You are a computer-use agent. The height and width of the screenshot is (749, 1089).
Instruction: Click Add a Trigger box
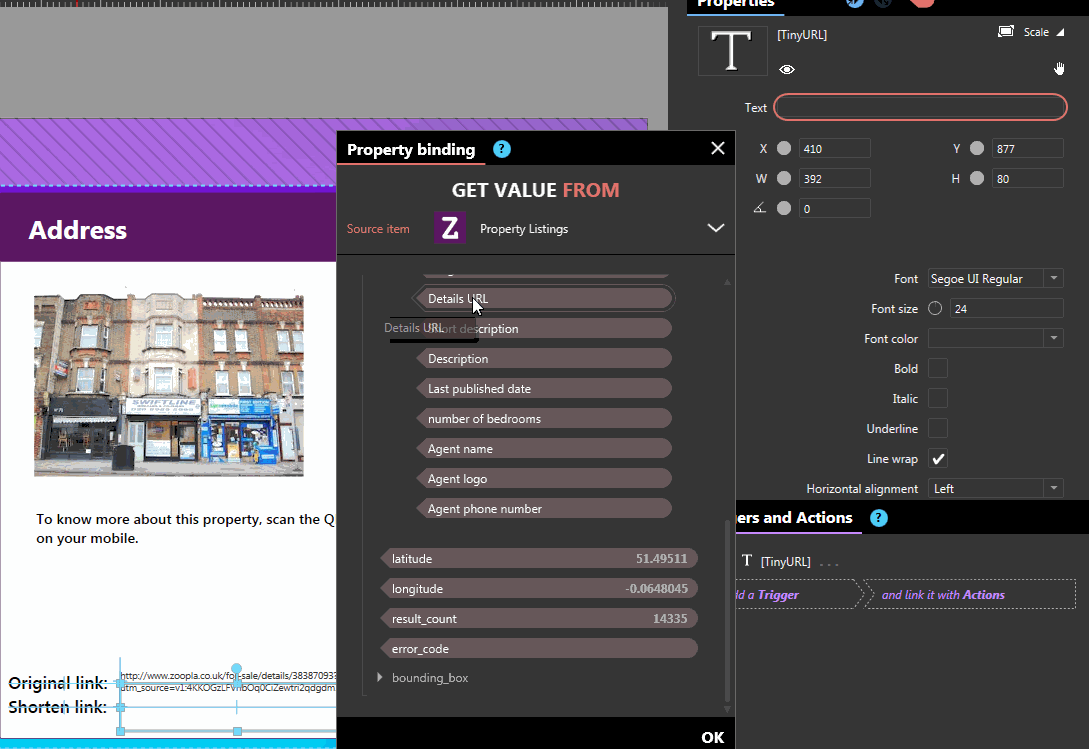pos(797,595)
